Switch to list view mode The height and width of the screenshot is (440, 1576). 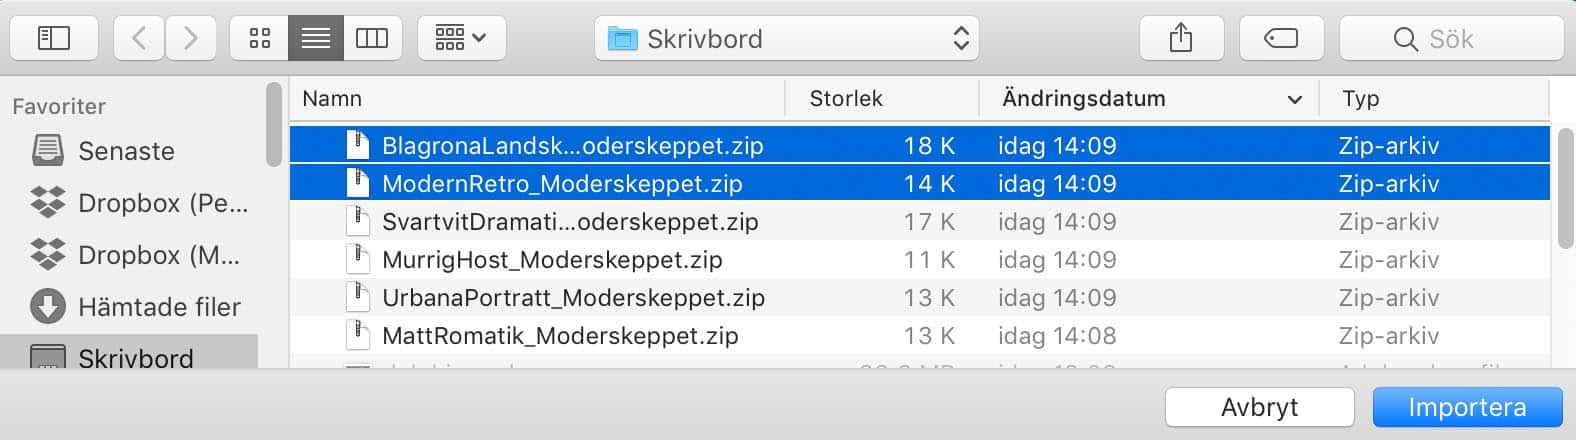click(x=315, y=39)
